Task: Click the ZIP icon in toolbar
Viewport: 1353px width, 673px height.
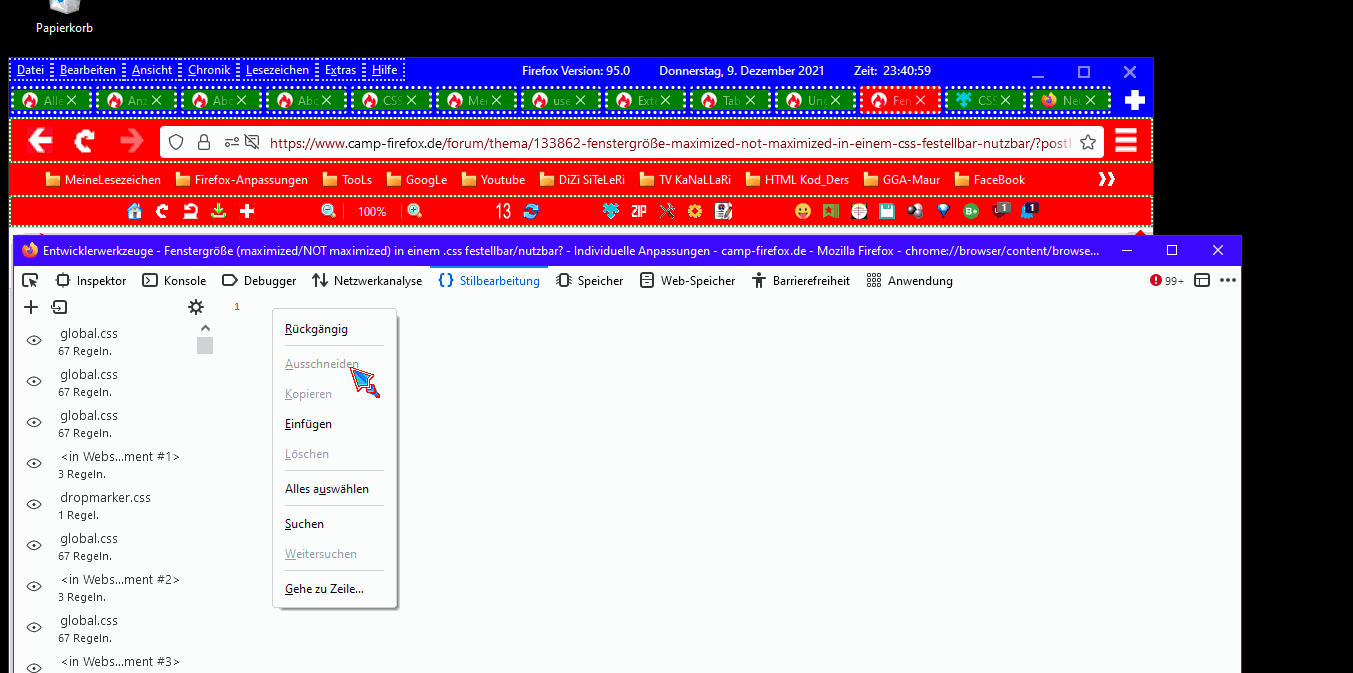Action: click(x=639, y=211)
